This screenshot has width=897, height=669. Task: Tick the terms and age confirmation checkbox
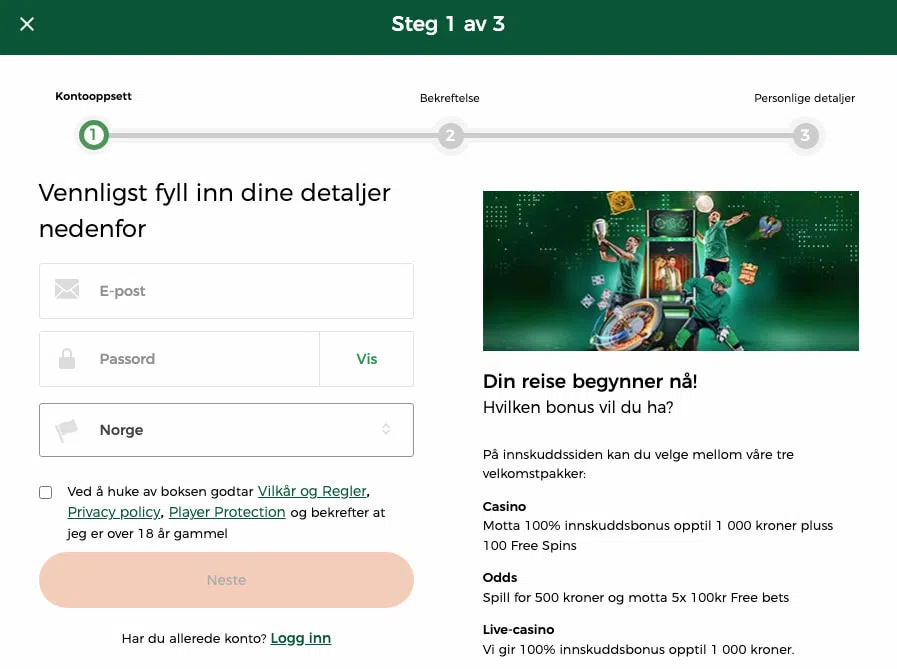pyautogui.click(x=46, y=492)
